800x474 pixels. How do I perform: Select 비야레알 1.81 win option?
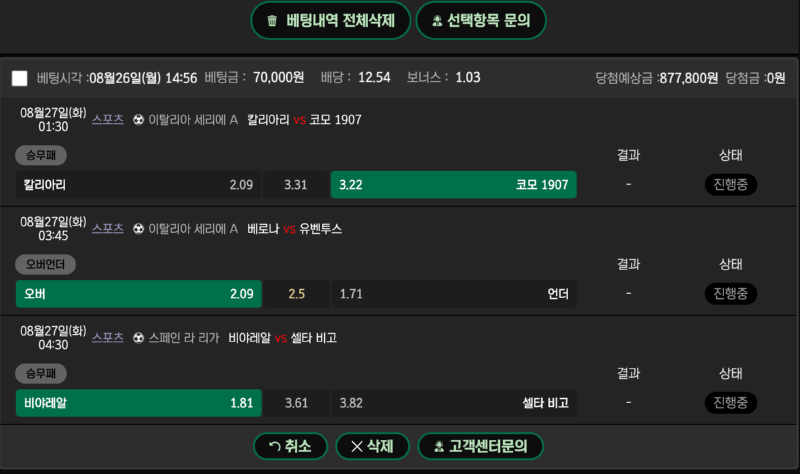(139, 403)
